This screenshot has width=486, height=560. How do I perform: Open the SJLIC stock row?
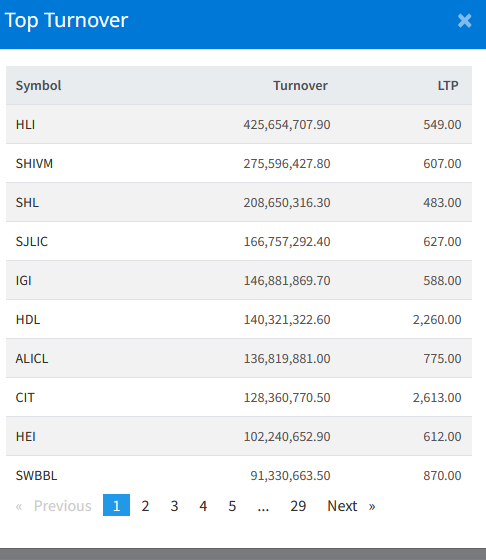(239, 241)
